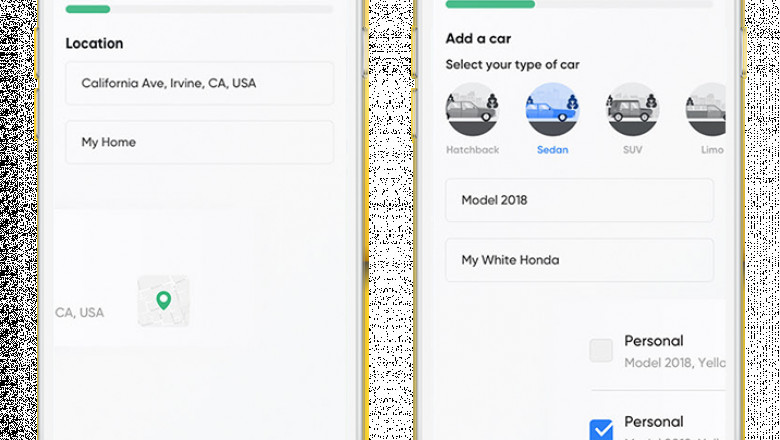Select the Hatchback car type icon
This screenshot has height=440, width=780.
click(x=472, y=109)
